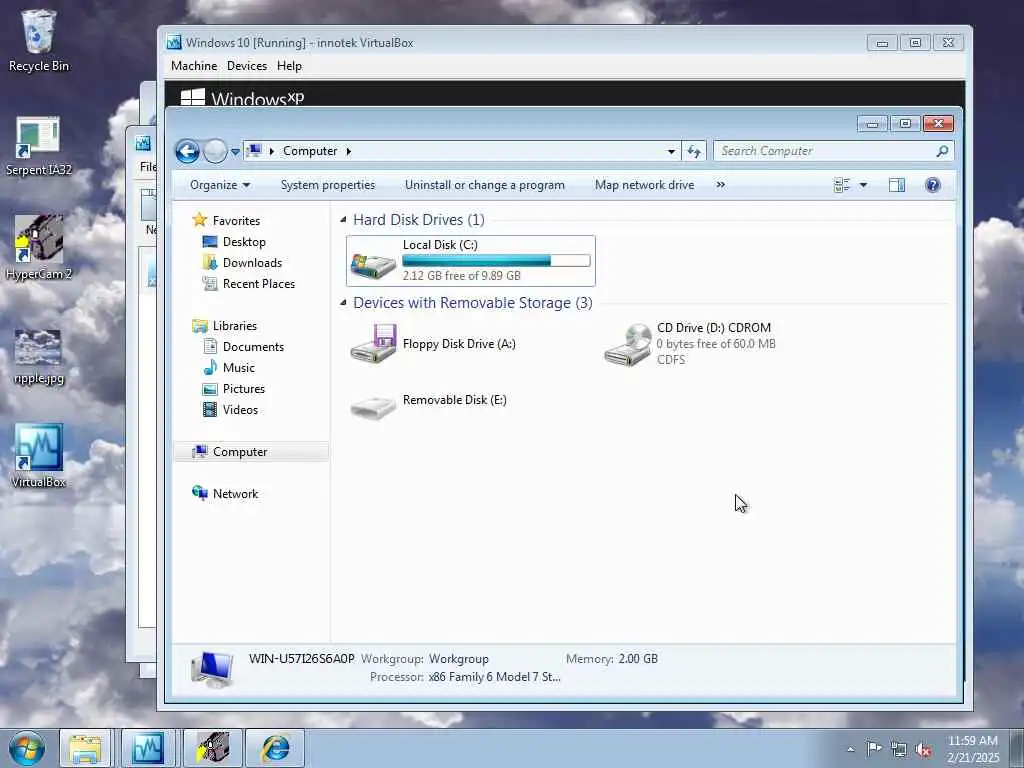Viewport: 1024px width, 768px height.
Task: Open Devices menu in VirtualBox
Action: click(247, 66)
